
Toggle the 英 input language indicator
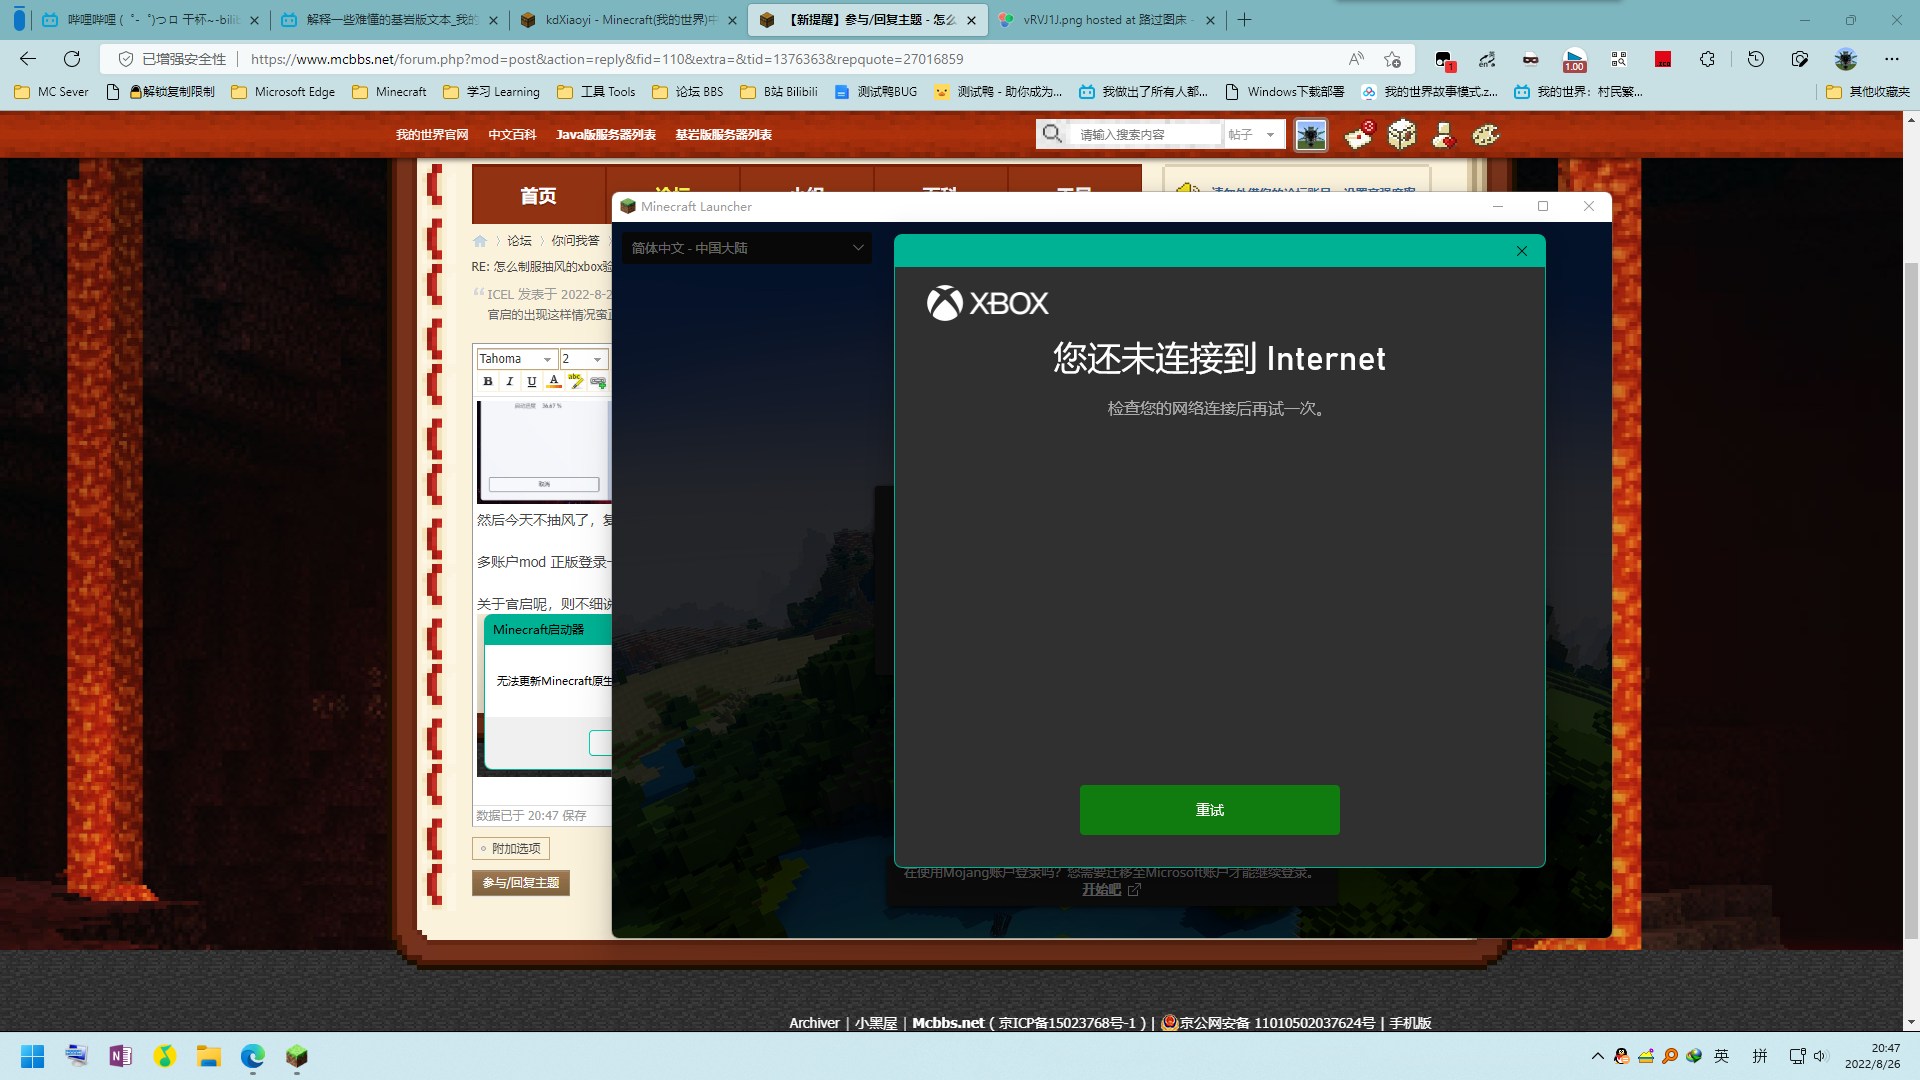click(1721, 1056)
